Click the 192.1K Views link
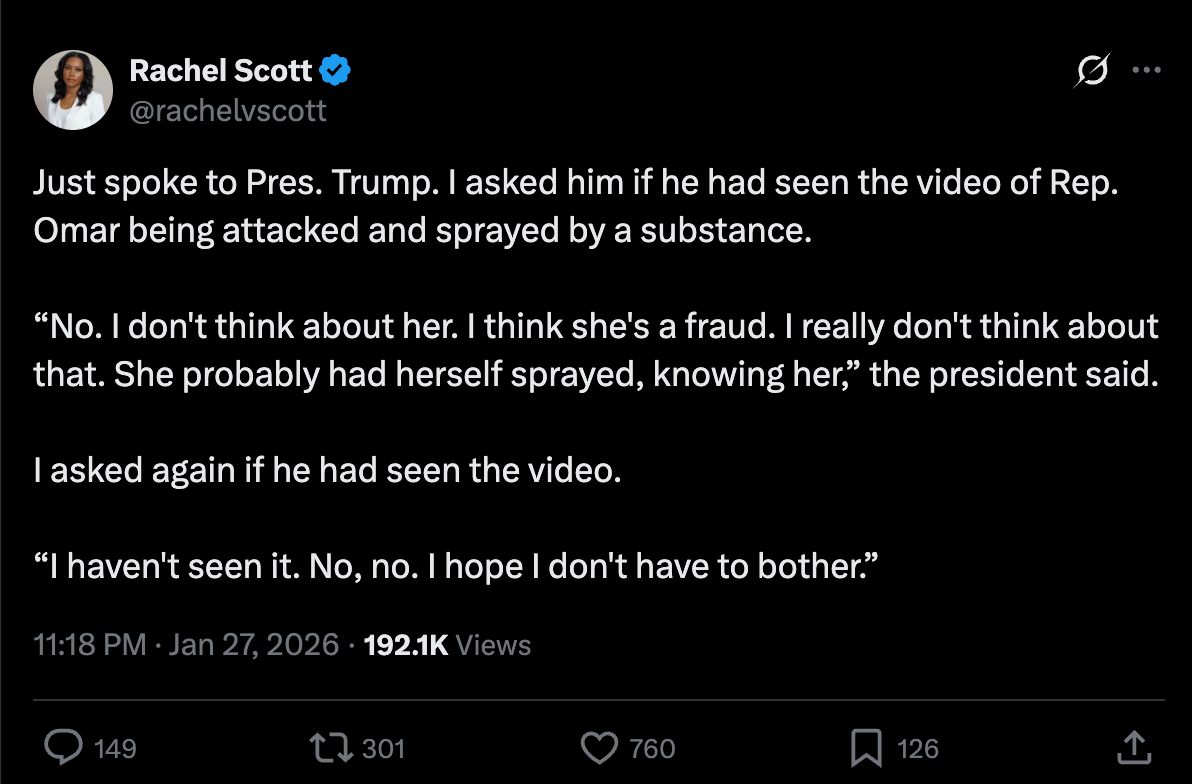 (446, 644)
